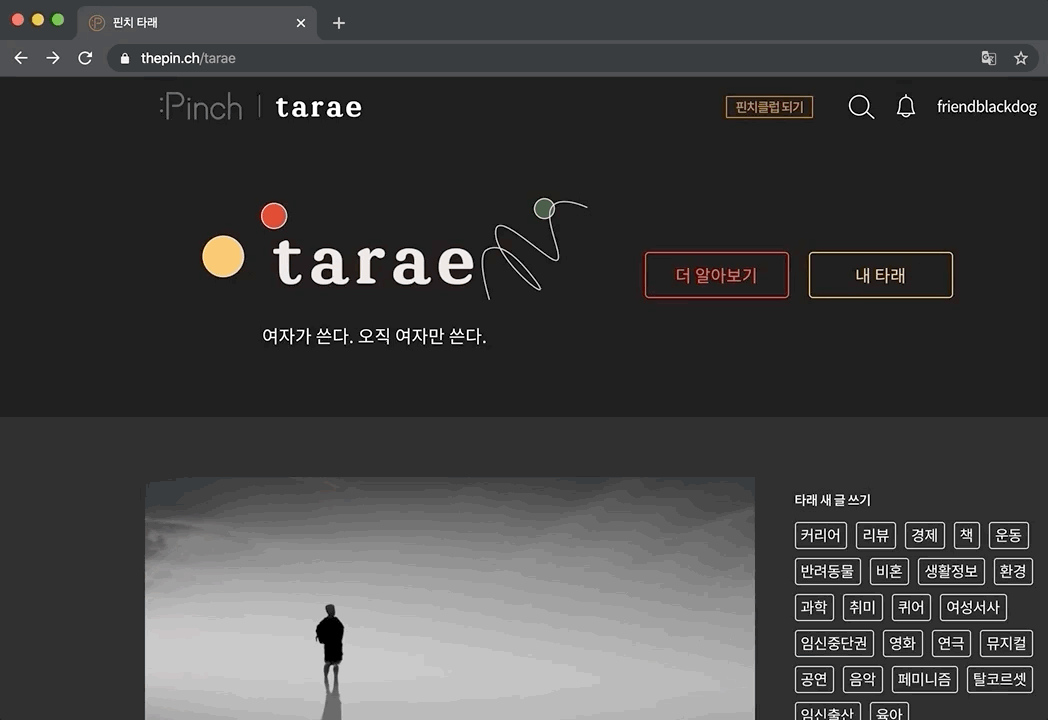Click the Pinch logo
Image resolution: width=1048 pixels, height=720 pixels.
point(201,107)
